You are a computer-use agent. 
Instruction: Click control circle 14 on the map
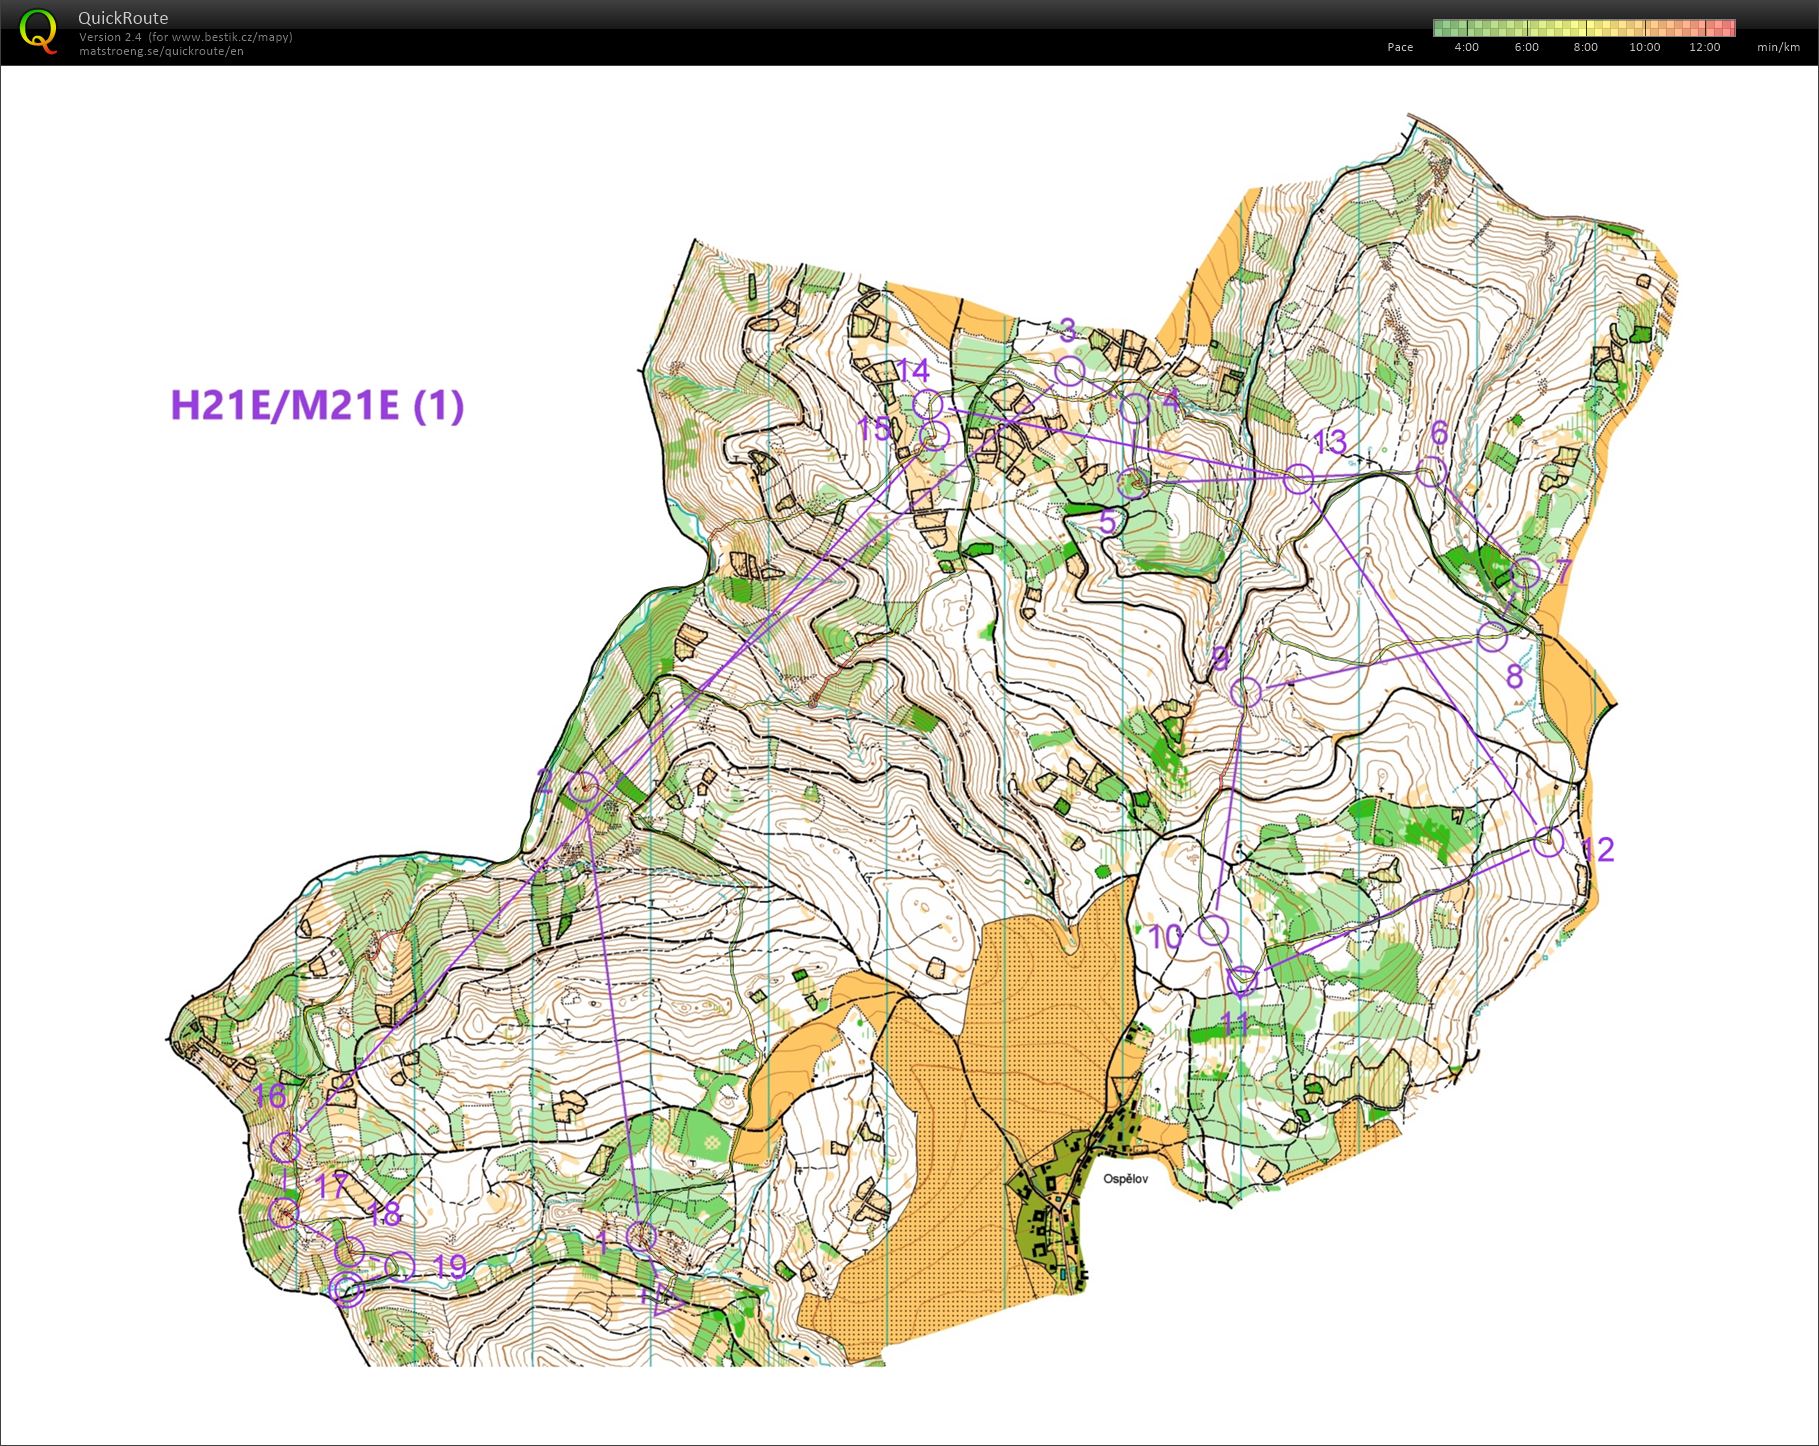928,405
